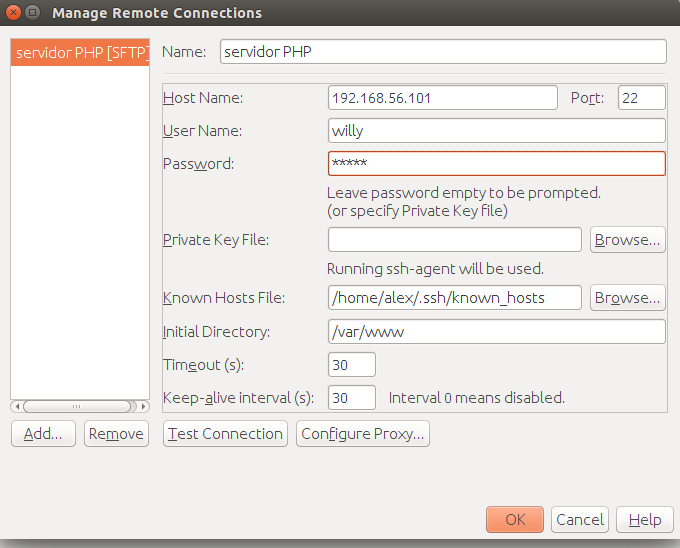Click right arrow of connection list scrollbar
The image size is (680, 548).
pyautogui.click(x=144, y=406)
